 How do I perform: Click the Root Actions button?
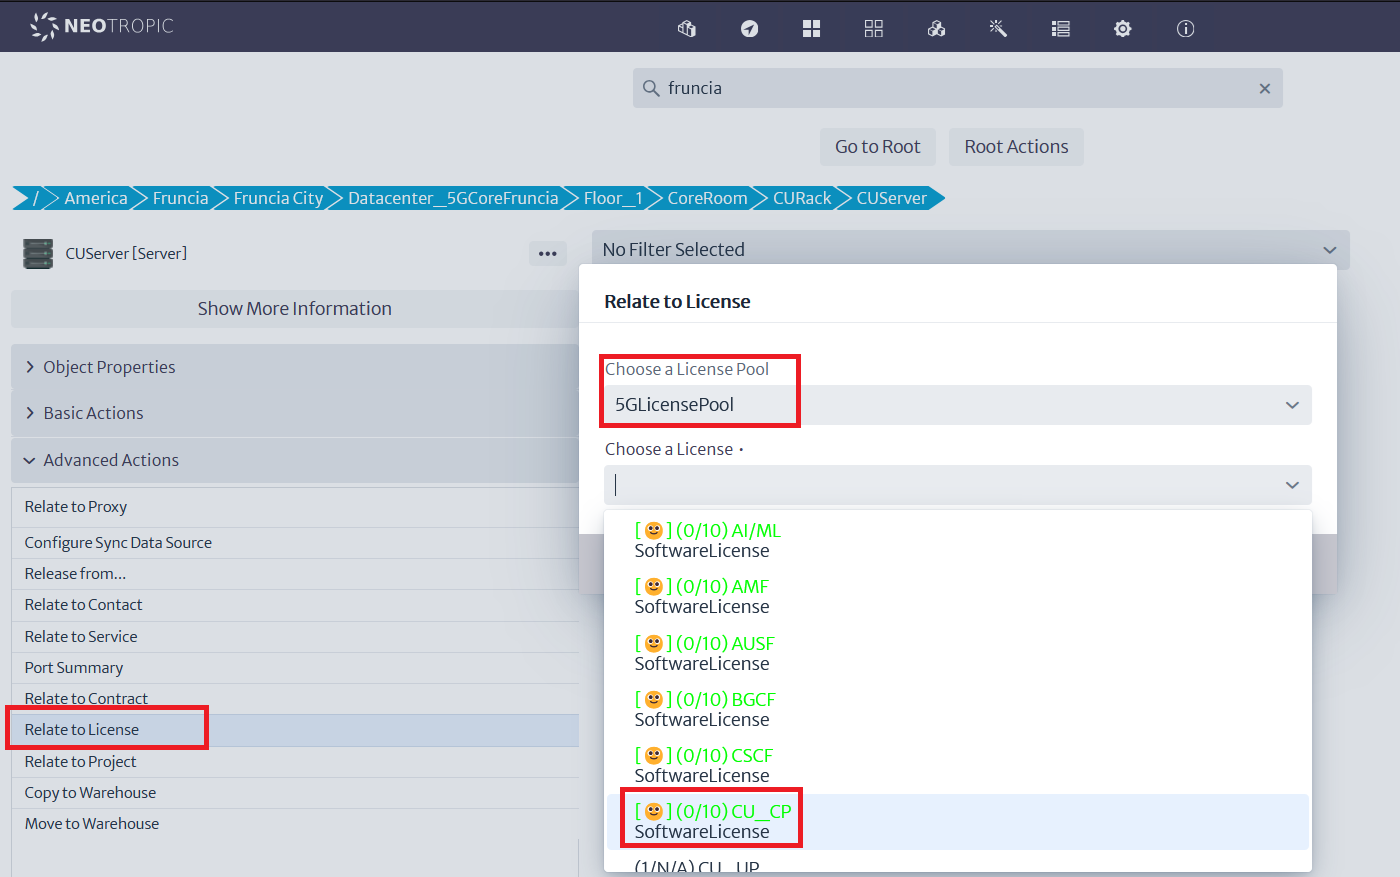1016,147
